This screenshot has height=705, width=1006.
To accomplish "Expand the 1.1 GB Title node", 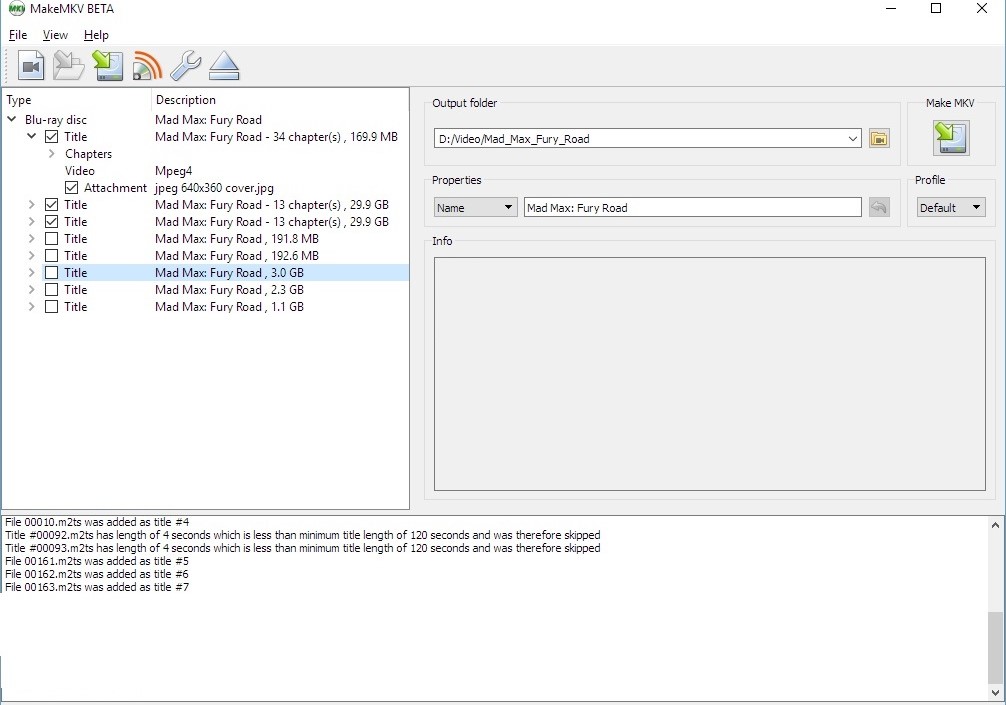I will 31,307.
